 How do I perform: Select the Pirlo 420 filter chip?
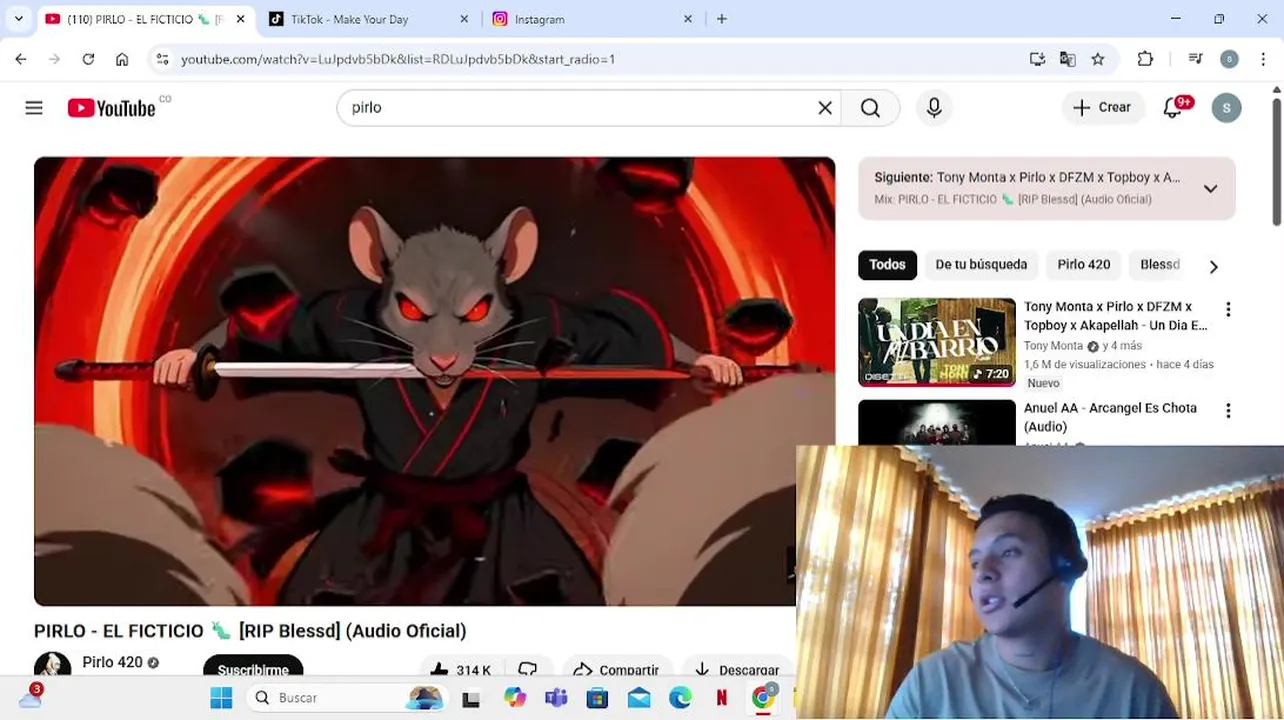click(1084, 265)
